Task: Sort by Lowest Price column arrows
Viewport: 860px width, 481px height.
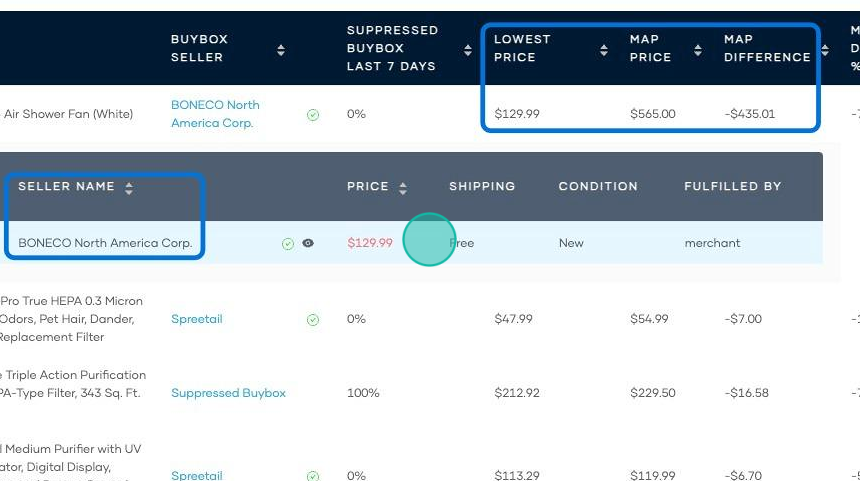Action: point(604,50)
